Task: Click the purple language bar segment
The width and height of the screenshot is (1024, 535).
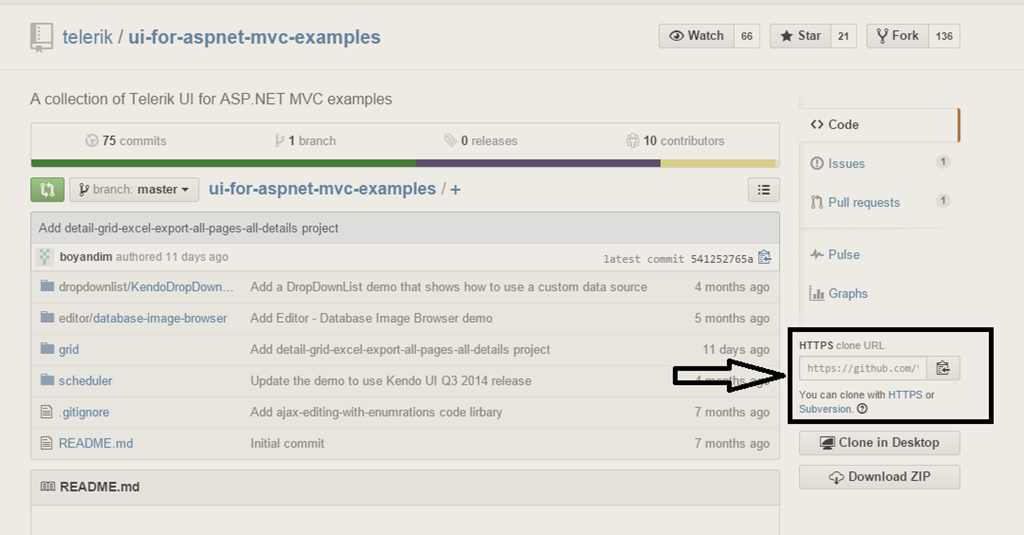Action: 538,163
